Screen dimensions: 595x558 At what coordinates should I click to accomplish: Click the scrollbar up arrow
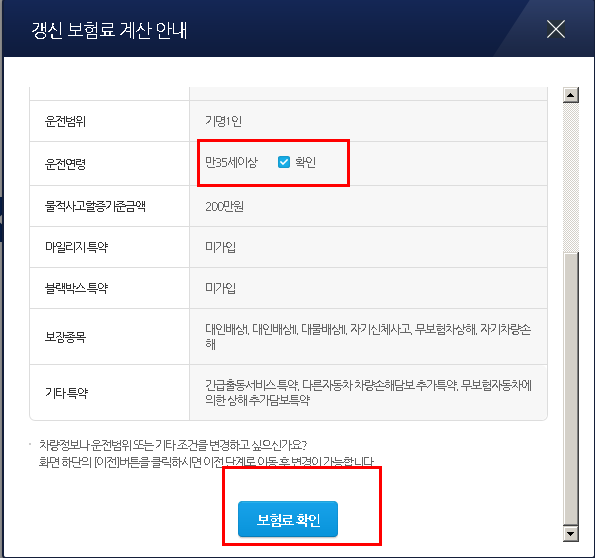coord(571,95)
